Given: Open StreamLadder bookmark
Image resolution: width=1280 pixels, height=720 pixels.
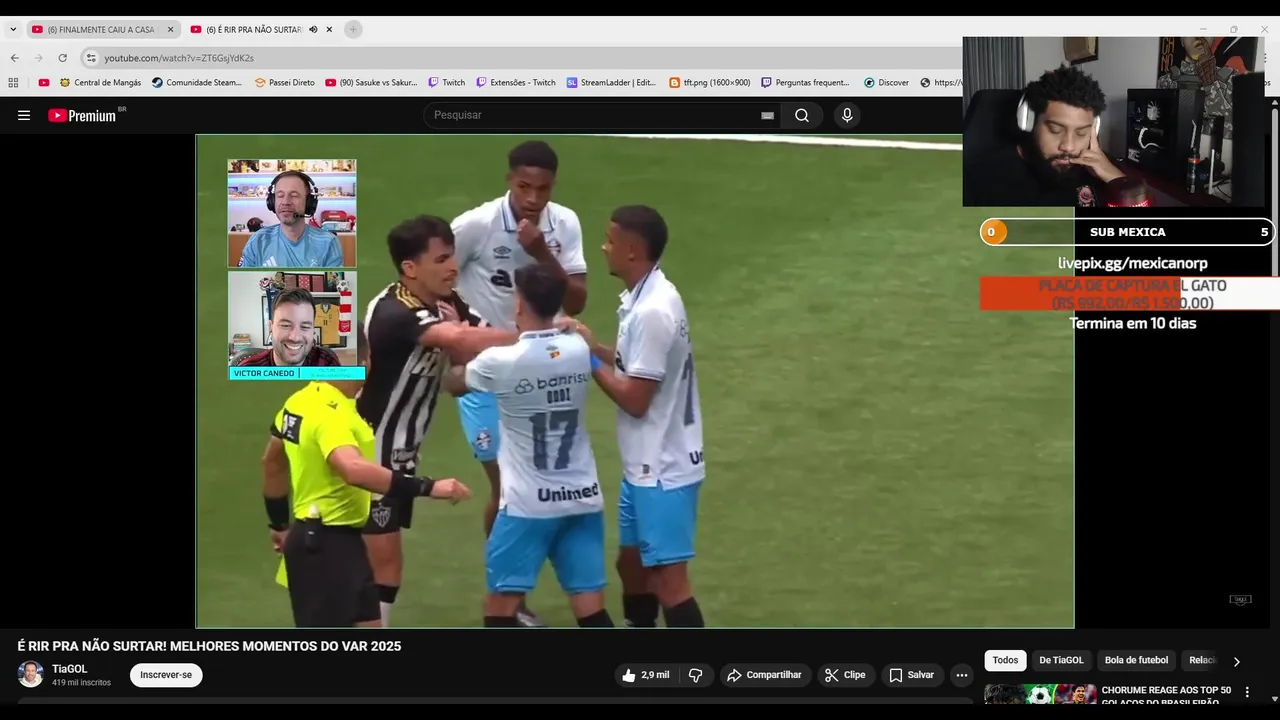Looking at the screenshot, I should pos(611,83).
